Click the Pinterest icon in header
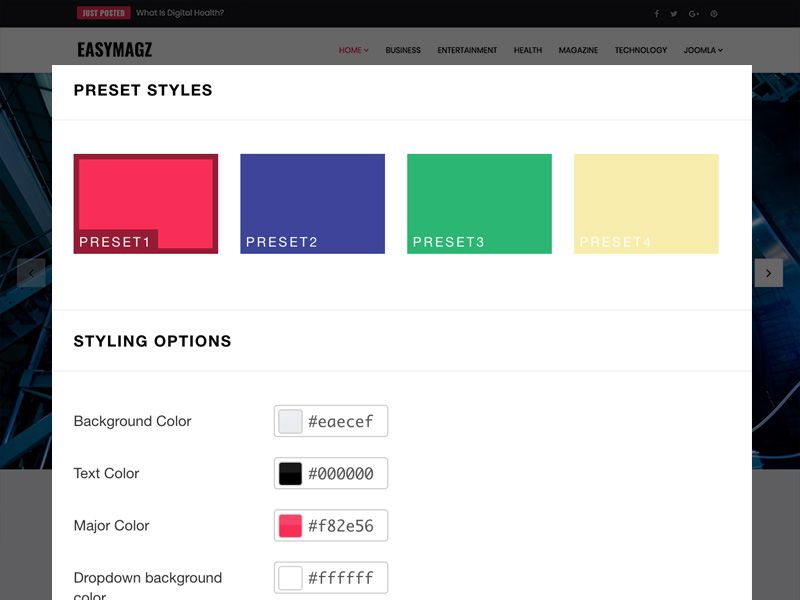Screen dimensions: 800x600 coord(714,14)
